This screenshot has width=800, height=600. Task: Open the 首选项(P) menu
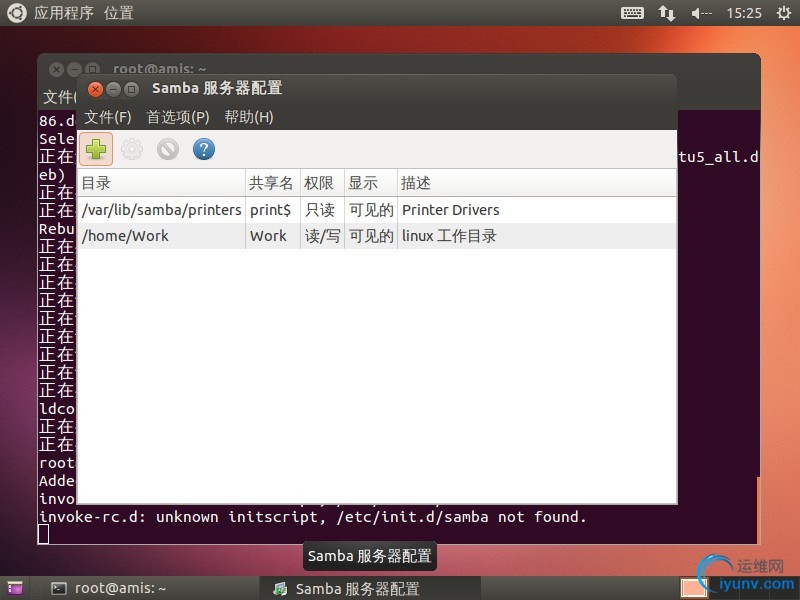(x=178, y=117)
